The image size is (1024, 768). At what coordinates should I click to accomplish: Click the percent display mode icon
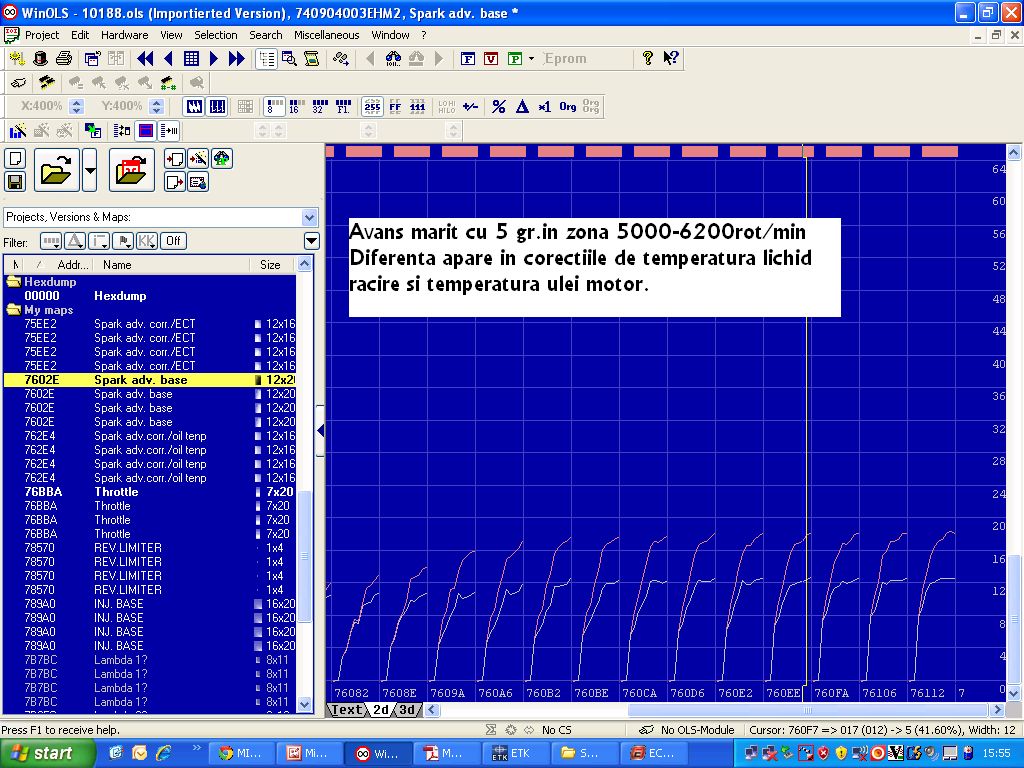498,107
